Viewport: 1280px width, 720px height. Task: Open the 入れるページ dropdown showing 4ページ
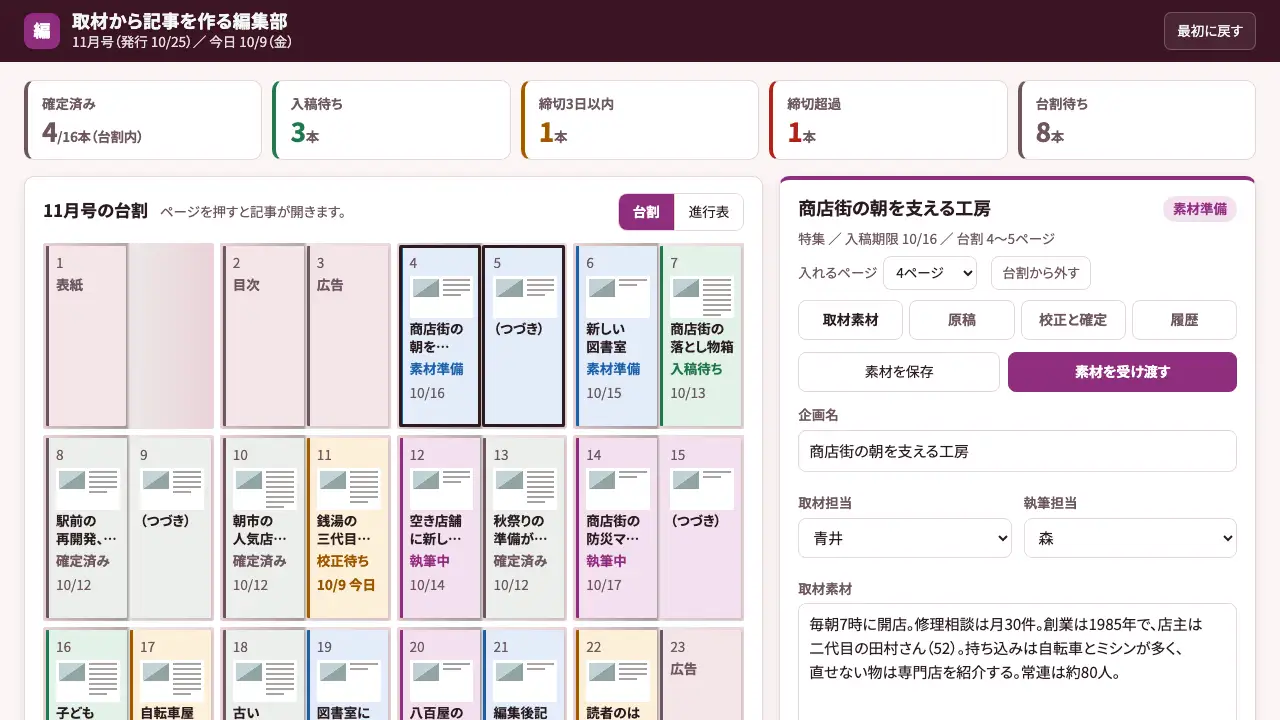[x=930, y=272]
